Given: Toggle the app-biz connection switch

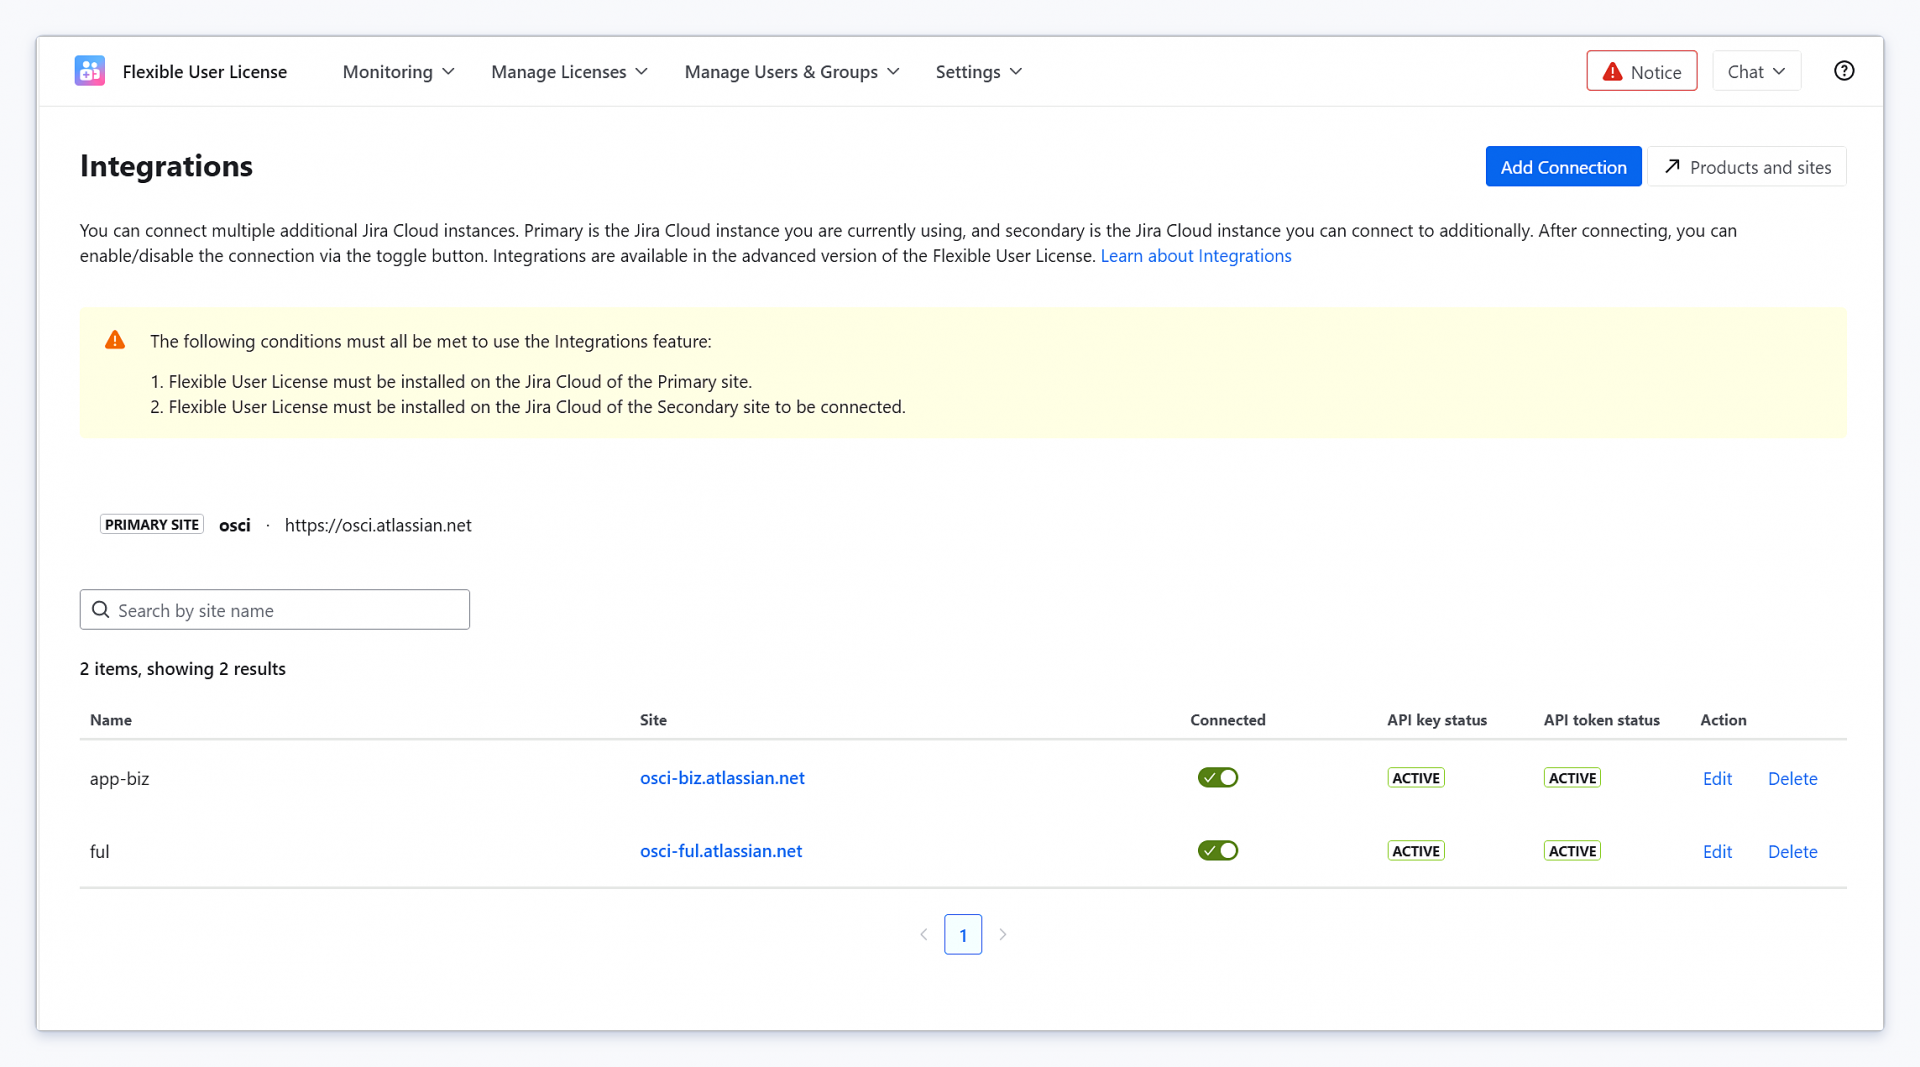Looking at the screenshot, I should coord(1218,778).
